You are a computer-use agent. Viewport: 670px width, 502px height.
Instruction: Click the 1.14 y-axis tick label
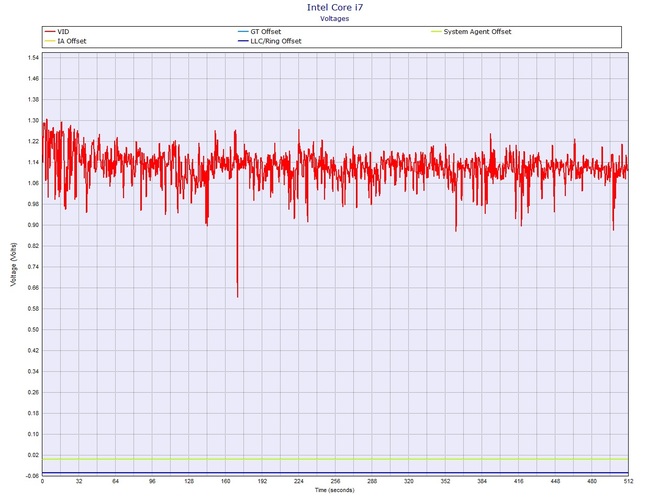tap(33, 162)
